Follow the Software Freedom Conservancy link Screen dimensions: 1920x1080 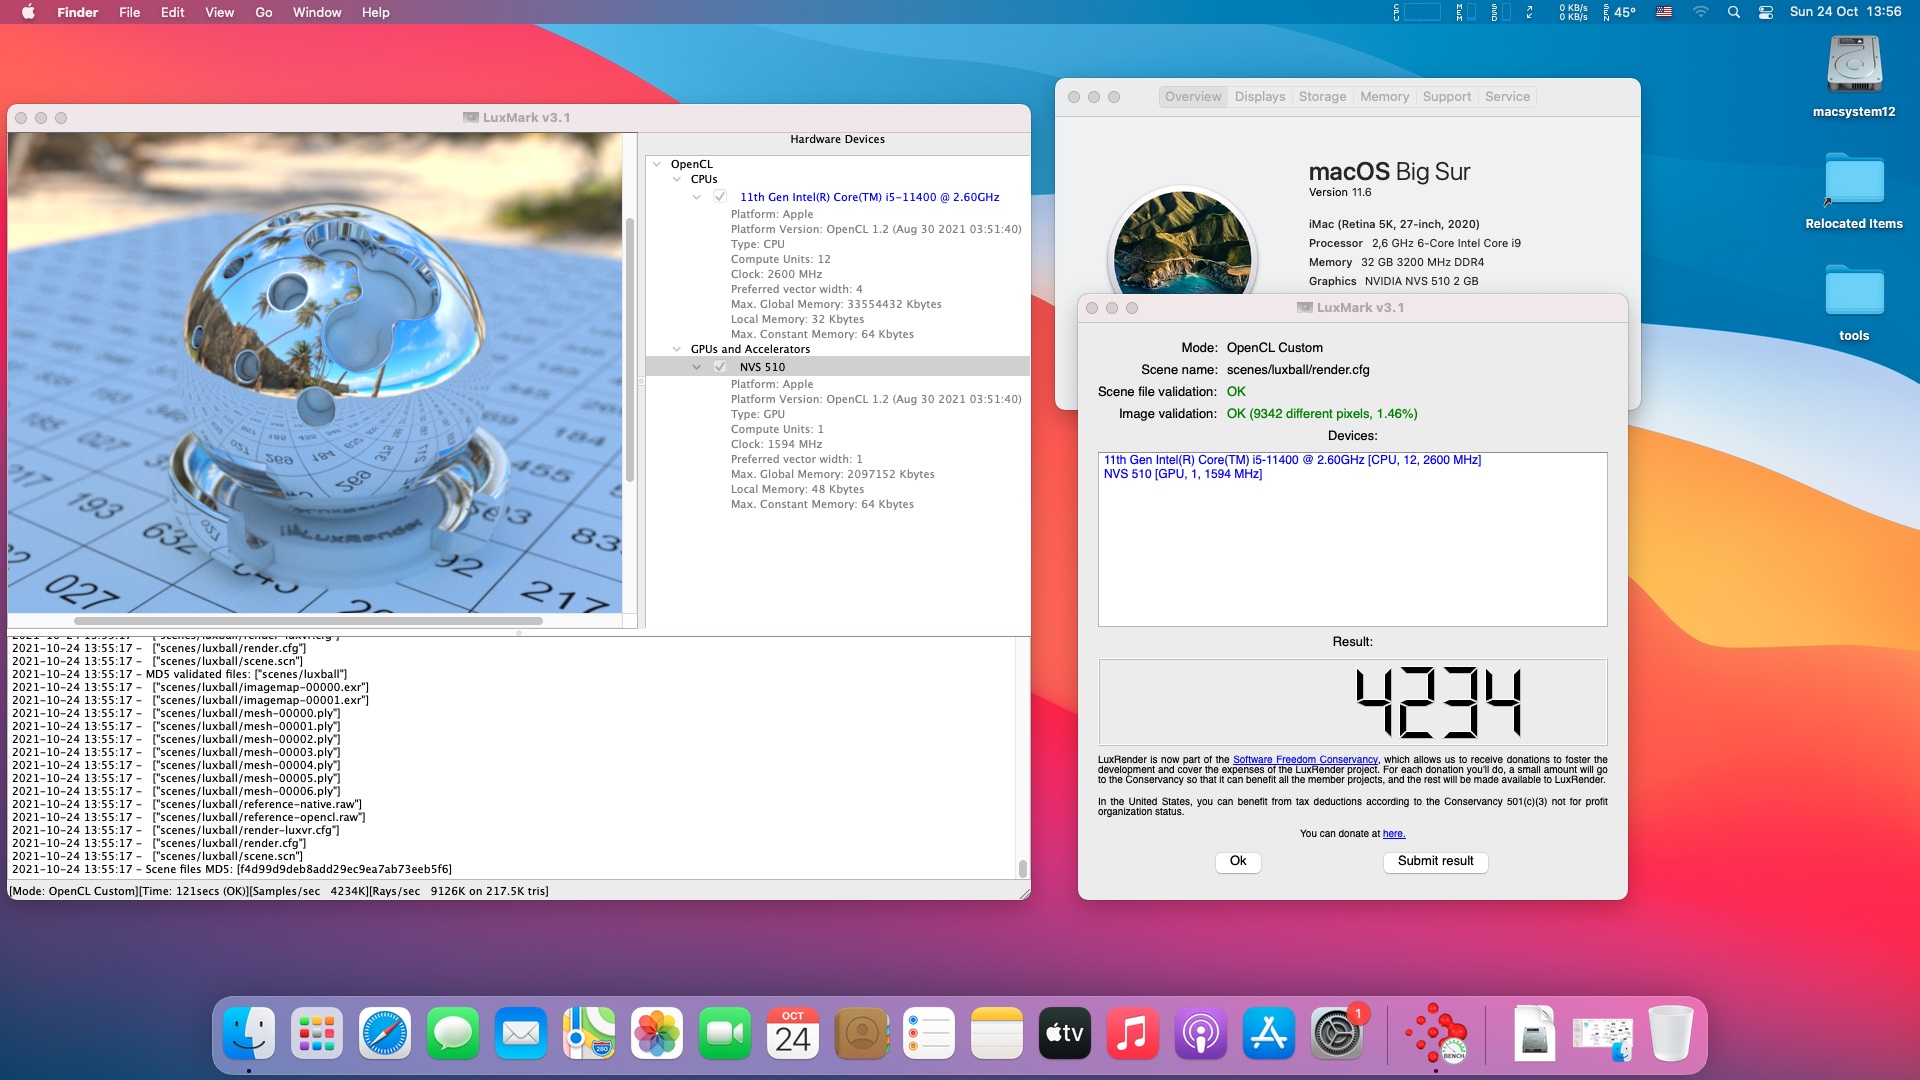tap(1305, 760)
